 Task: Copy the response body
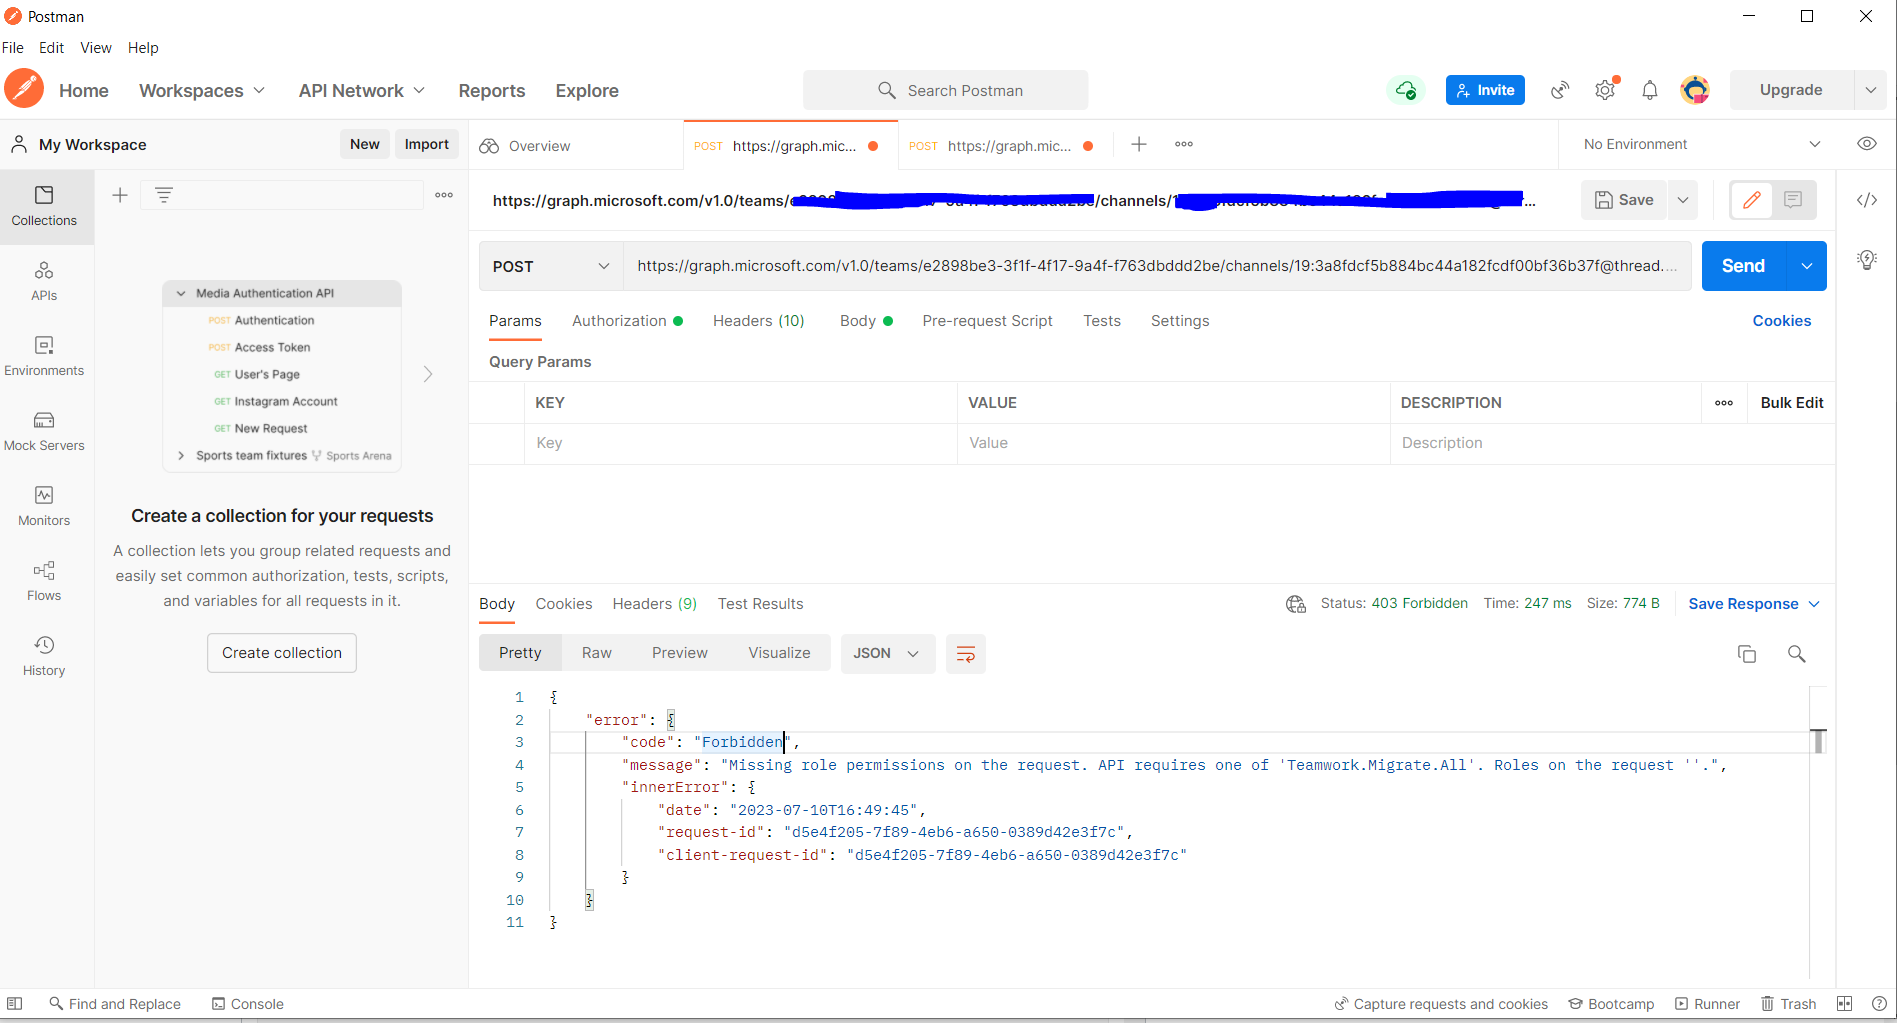[1747, 654]
